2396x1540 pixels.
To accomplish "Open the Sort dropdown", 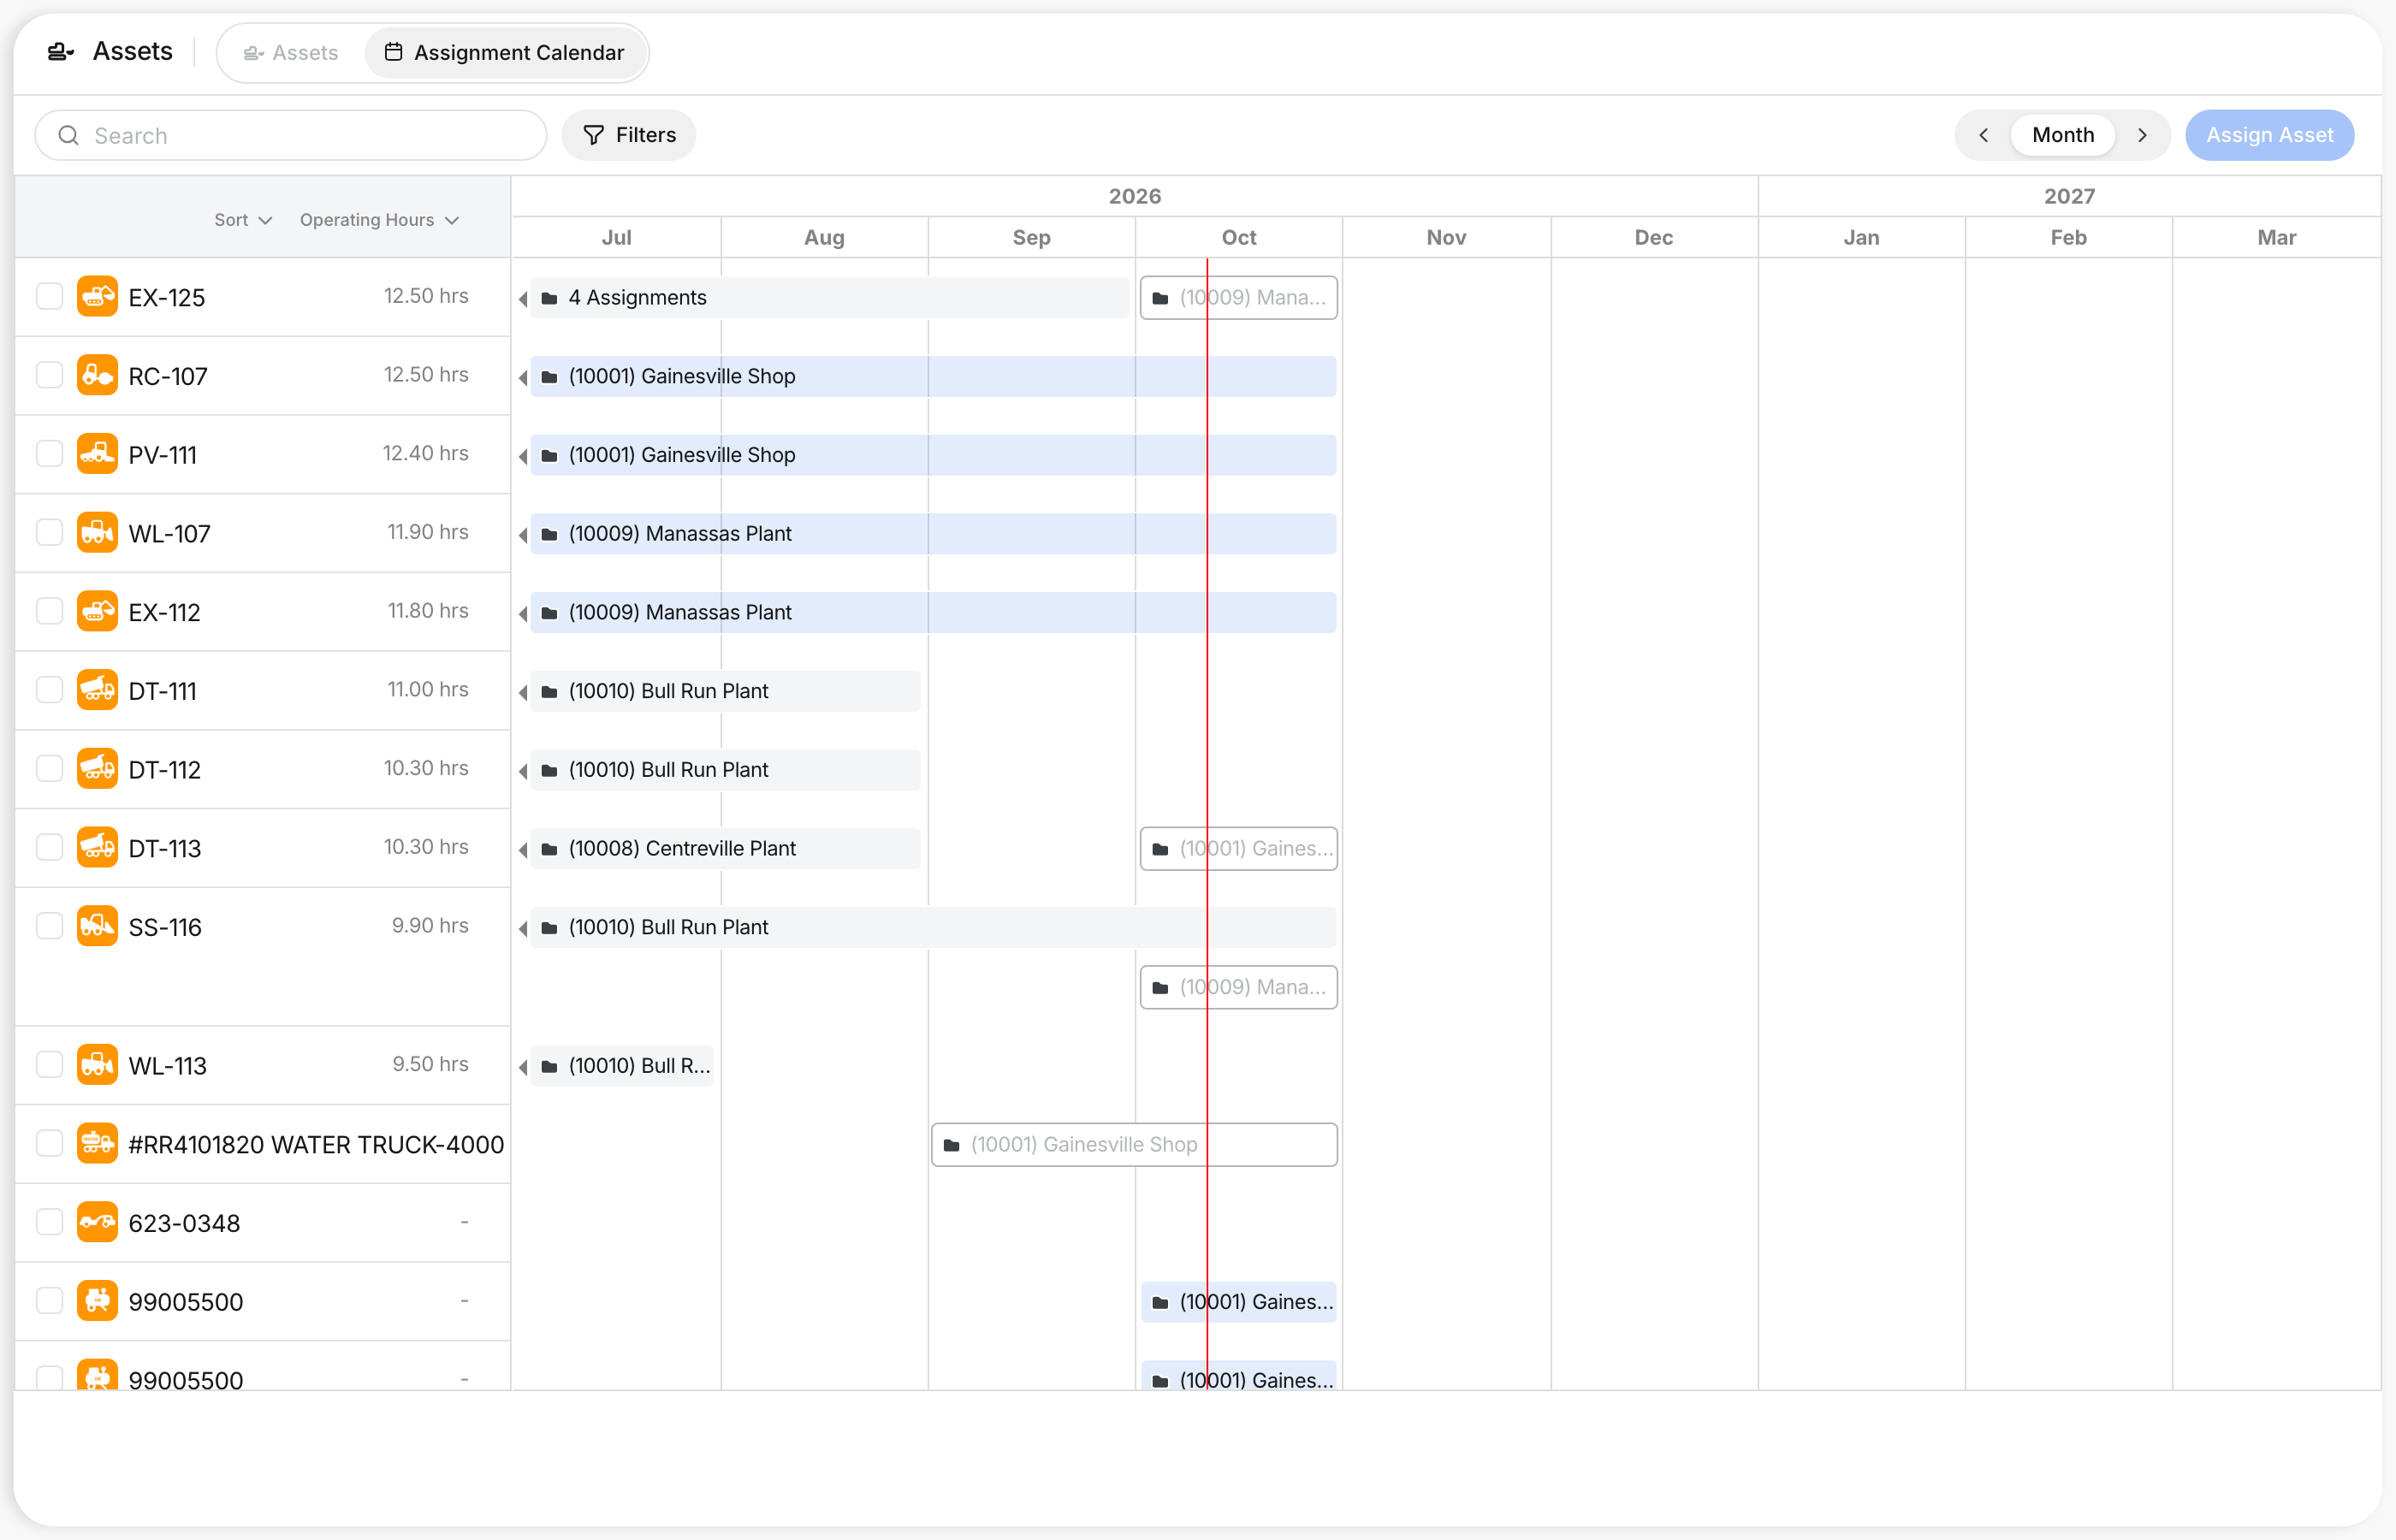I will pyautogui.click(x=243, y=220).
